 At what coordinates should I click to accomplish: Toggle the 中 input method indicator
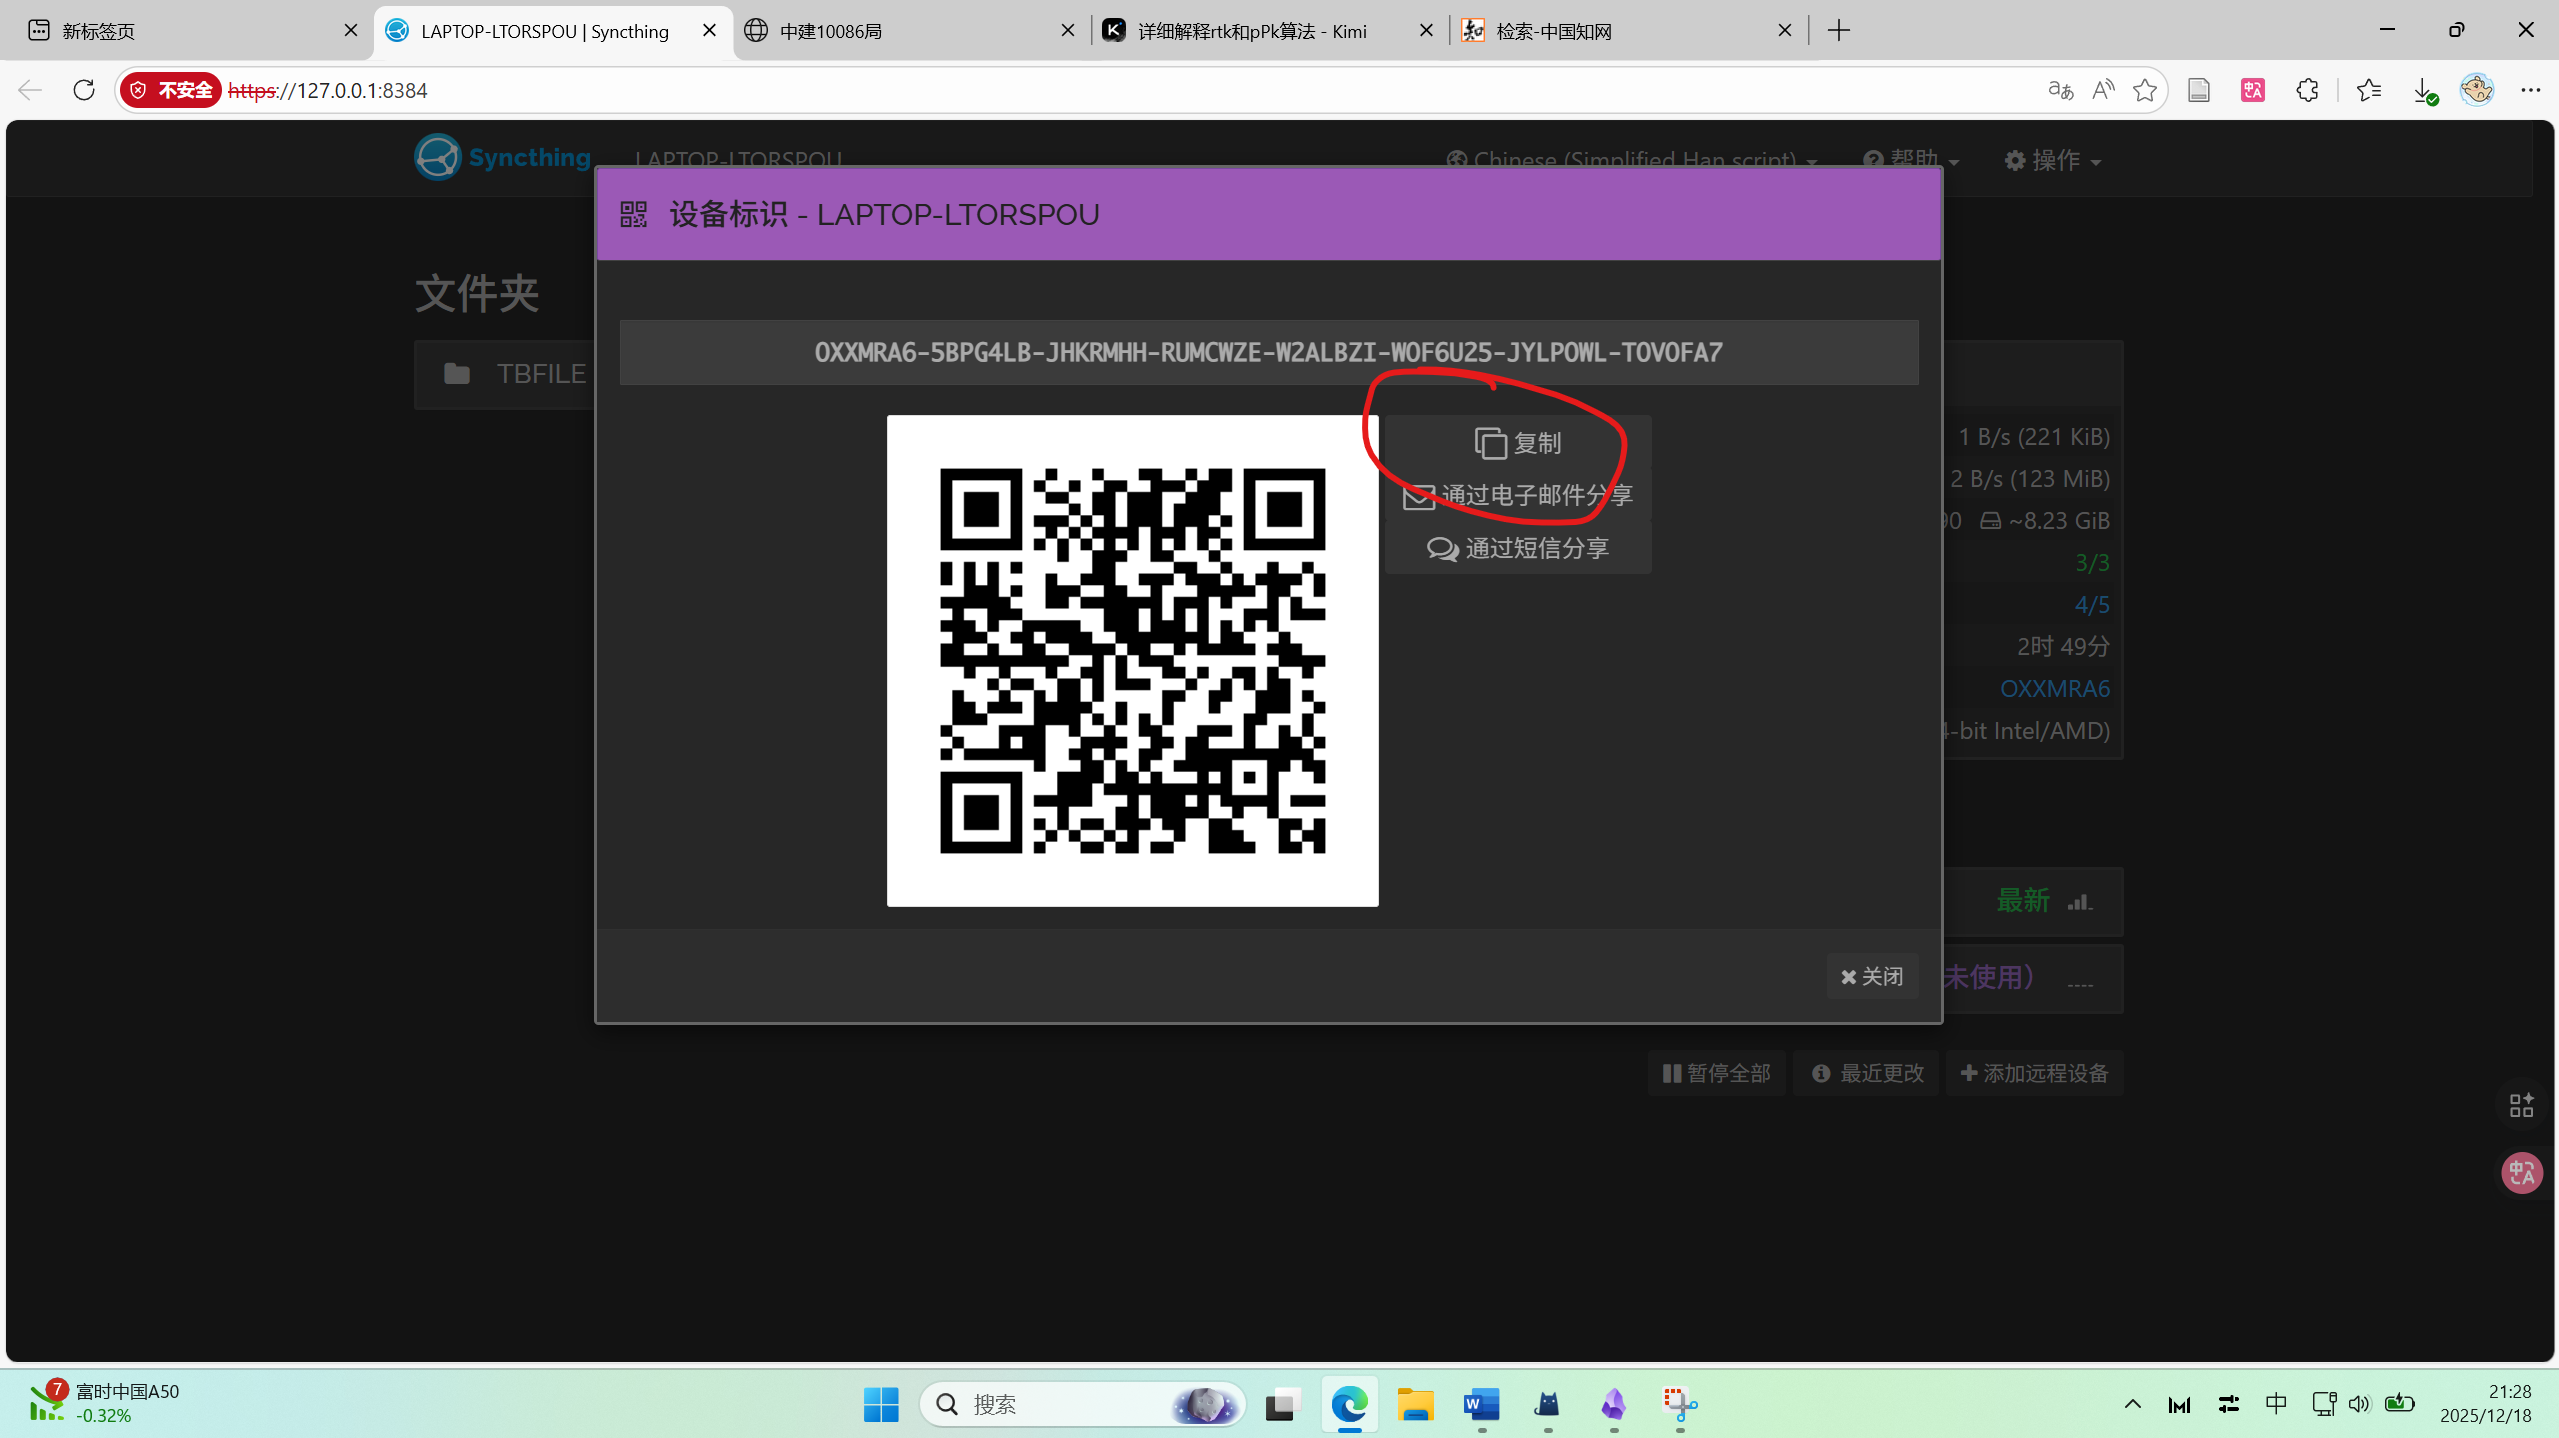click(2276, 1404)
